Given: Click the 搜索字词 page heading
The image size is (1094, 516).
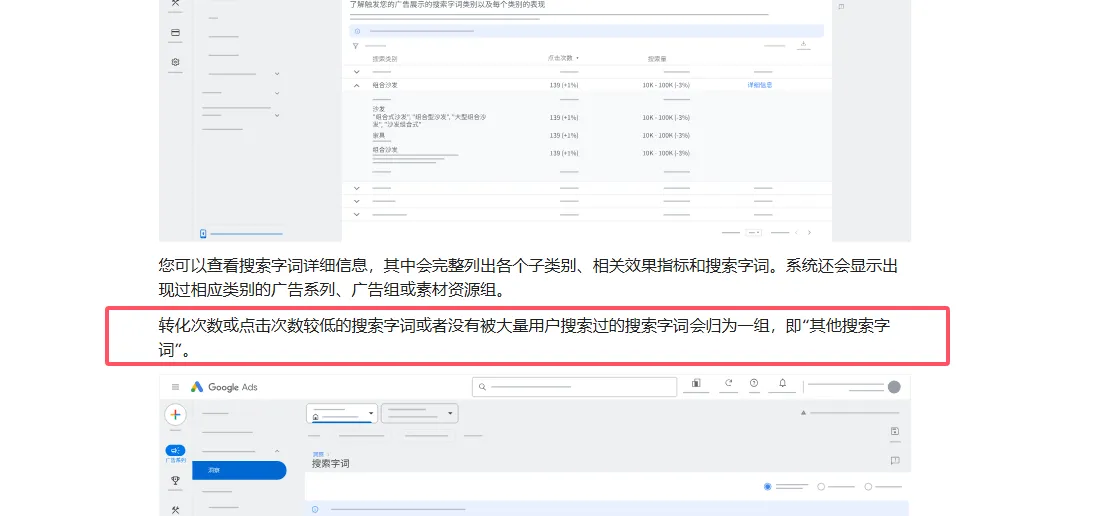Looking at the screenshot, I should coord(331,464).
